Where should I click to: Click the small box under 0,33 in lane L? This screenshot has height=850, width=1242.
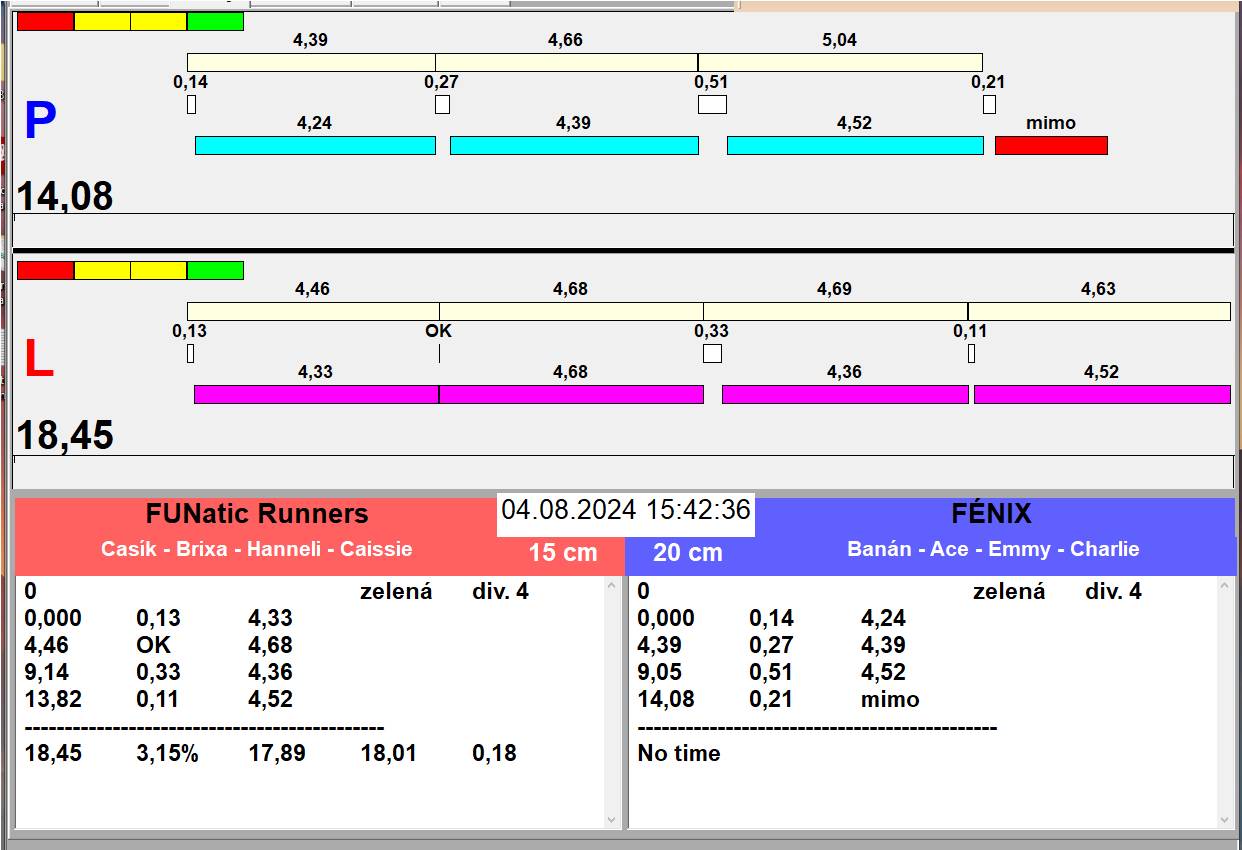[712, 353]
